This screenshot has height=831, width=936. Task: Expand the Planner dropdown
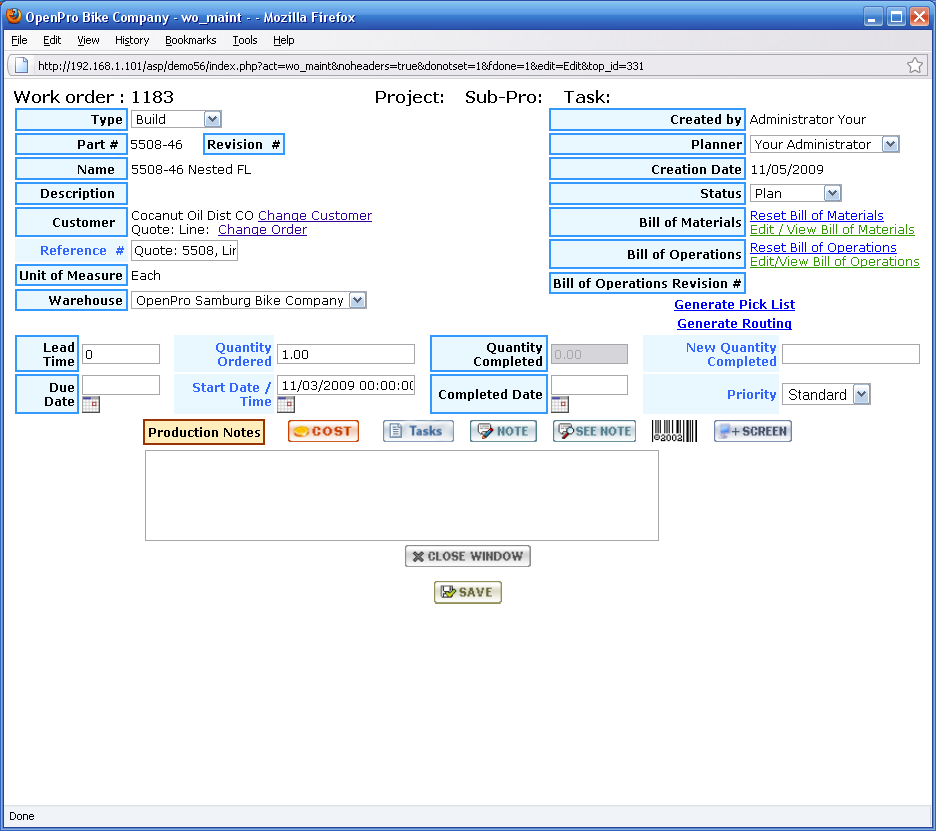click(825, 145)
